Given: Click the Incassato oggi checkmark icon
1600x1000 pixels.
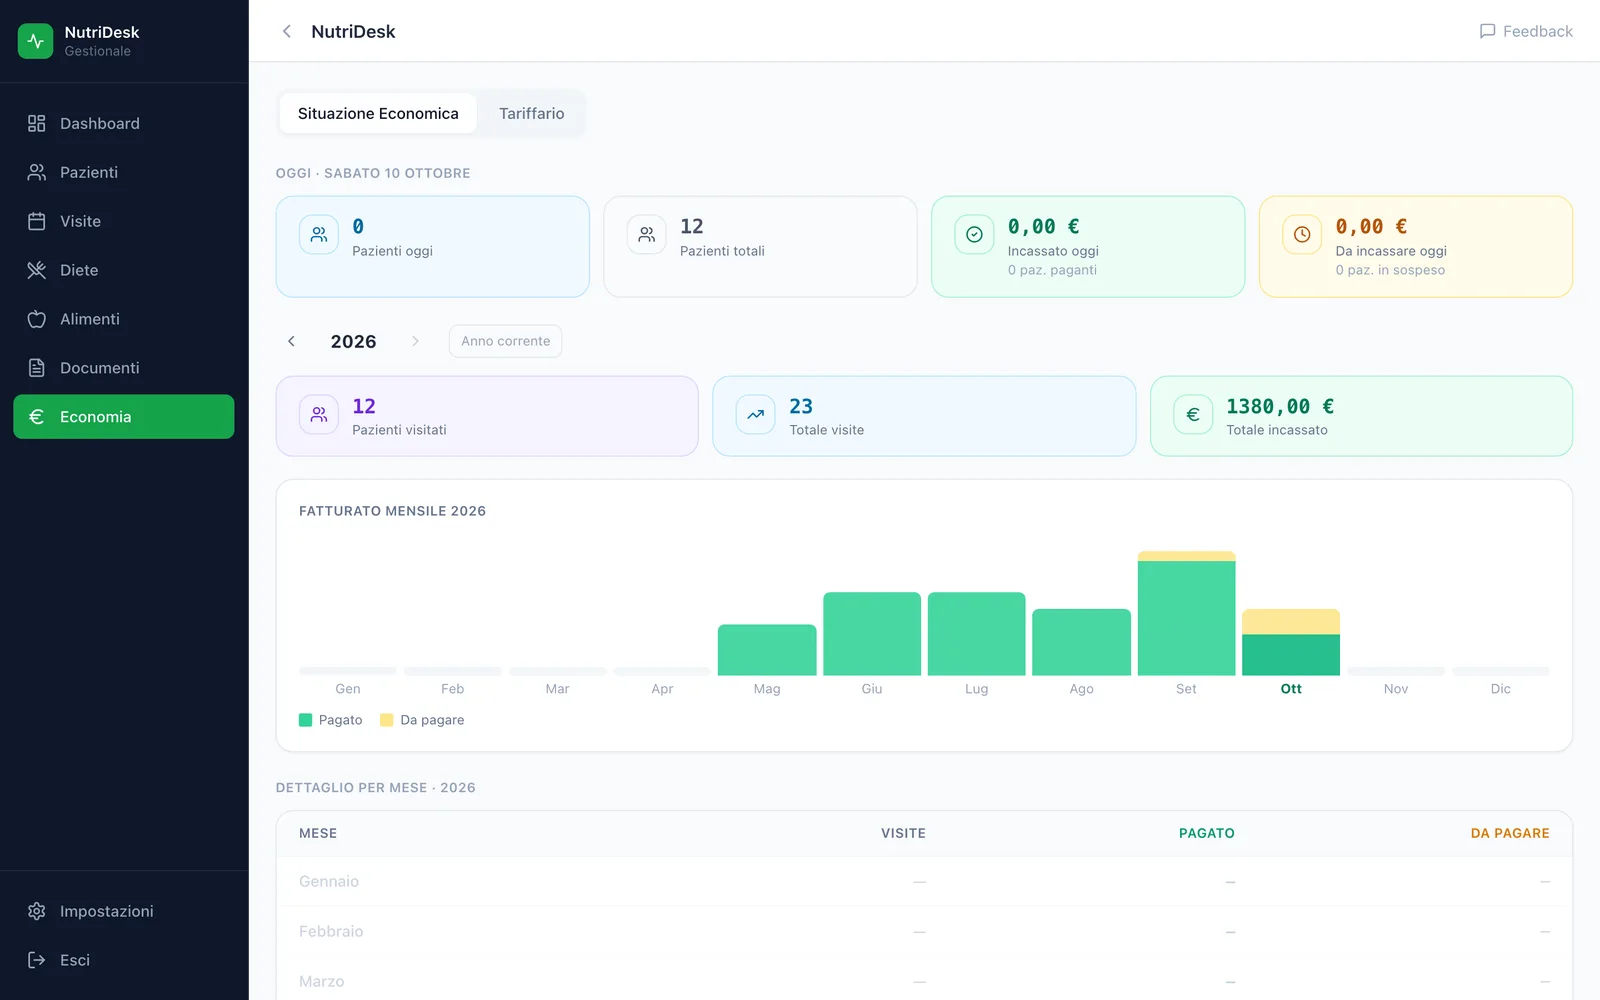Looking at the screenshot, I should point(974,235).
